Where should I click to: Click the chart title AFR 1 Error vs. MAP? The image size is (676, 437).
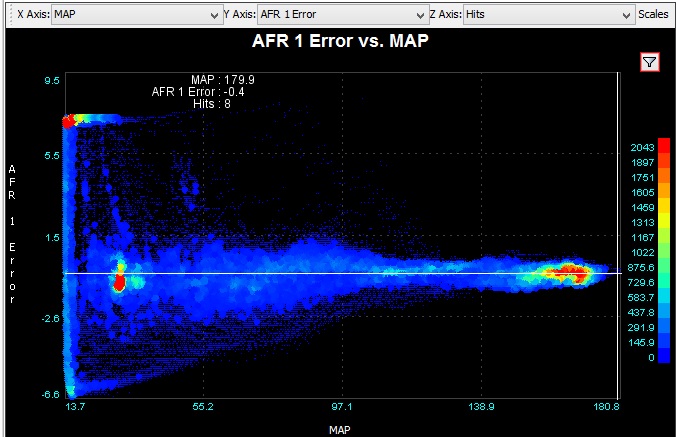340,41
